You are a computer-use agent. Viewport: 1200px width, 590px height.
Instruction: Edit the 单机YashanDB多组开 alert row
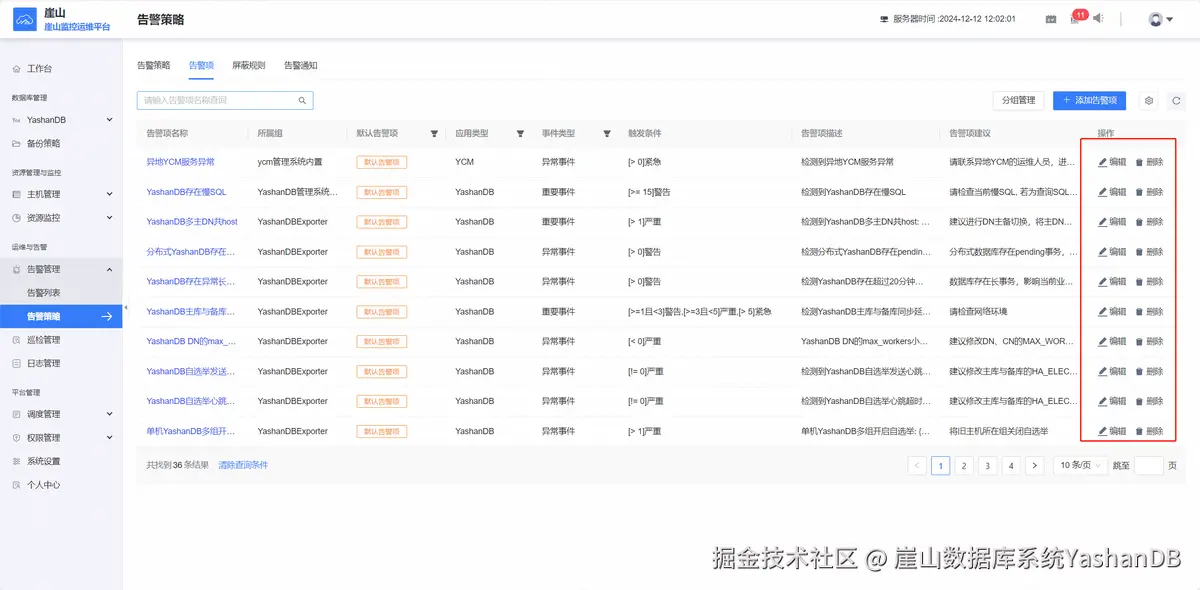(1111, 432)
